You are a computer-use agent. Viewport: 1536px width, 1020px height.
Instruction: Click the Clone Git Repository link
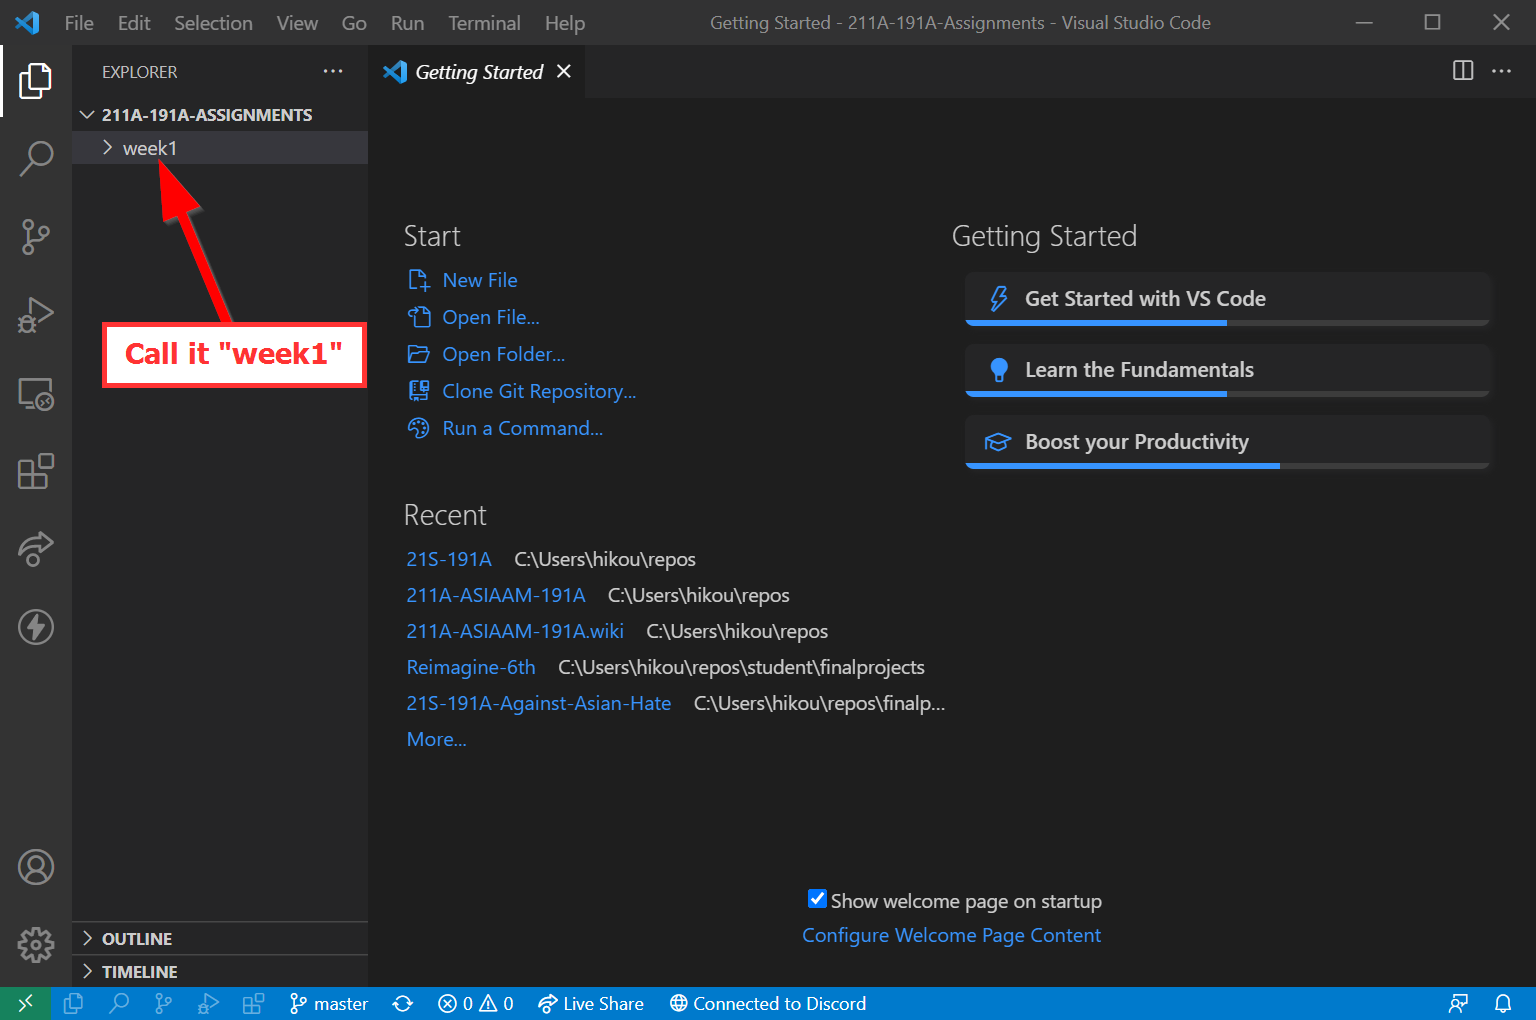click(538, 391)
